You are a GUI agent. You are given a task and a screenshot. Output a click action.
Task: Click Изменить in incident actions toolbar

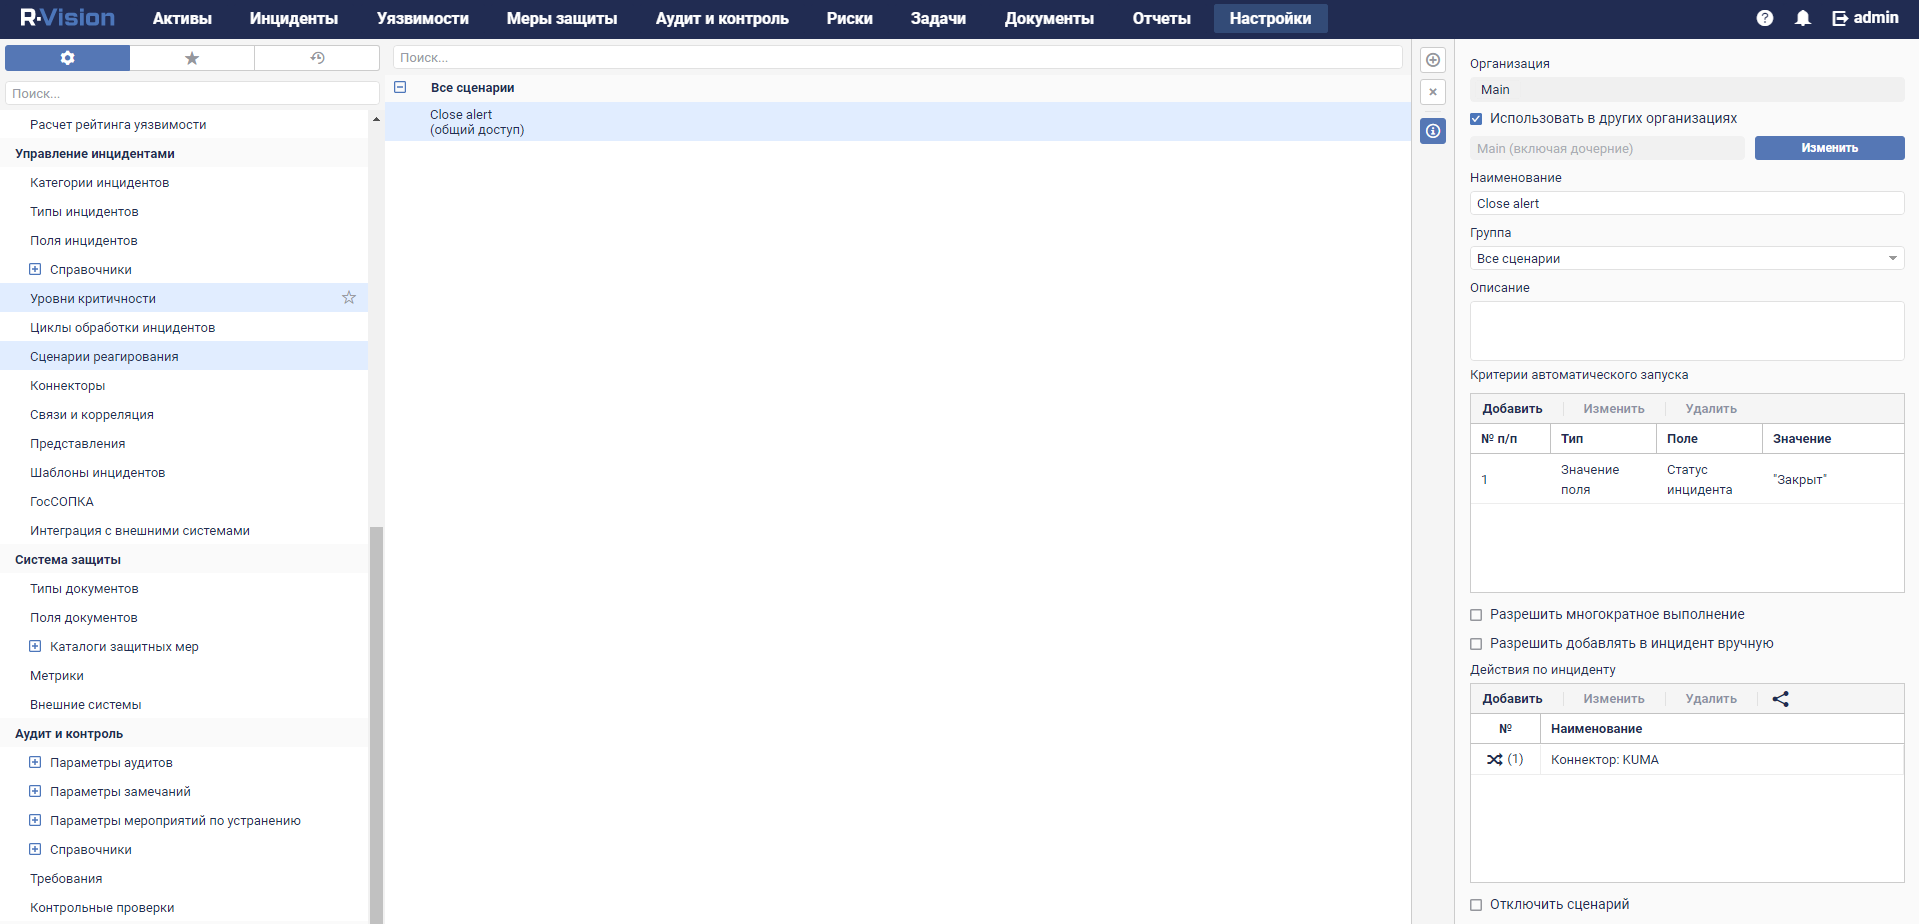click(1614, 699)
